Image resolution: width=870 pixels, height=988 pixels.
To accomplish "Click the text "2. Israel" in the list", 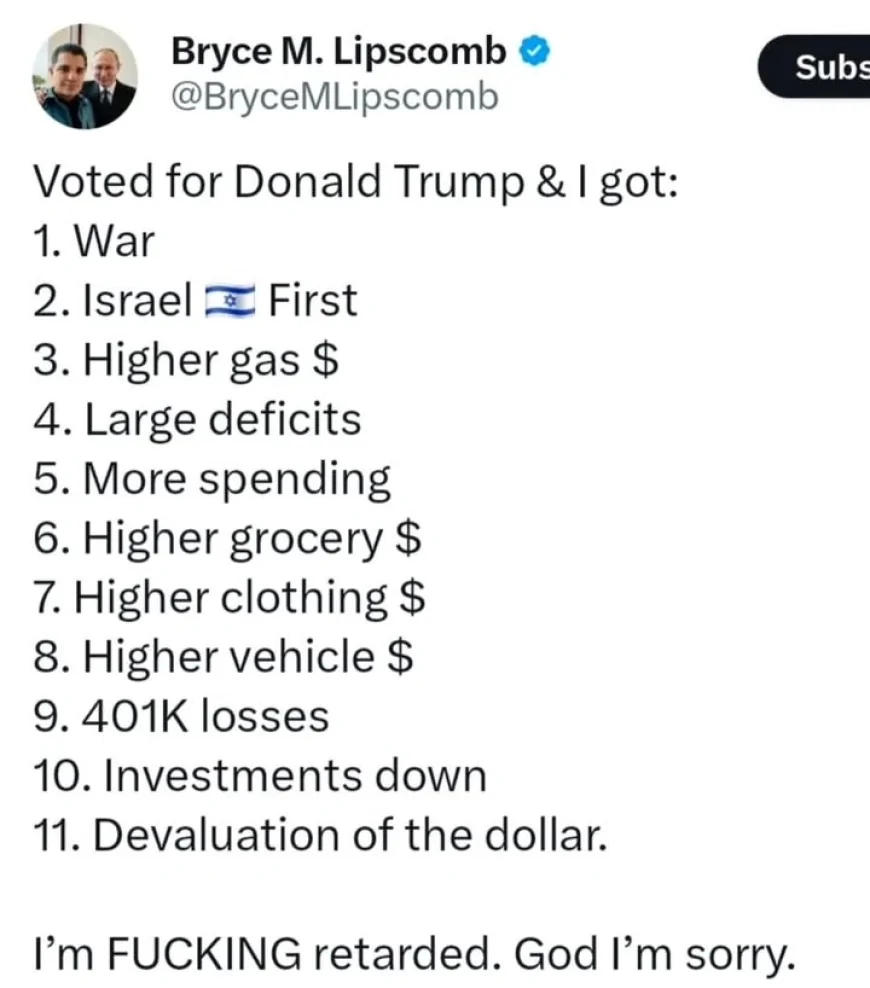I will 112,300.
